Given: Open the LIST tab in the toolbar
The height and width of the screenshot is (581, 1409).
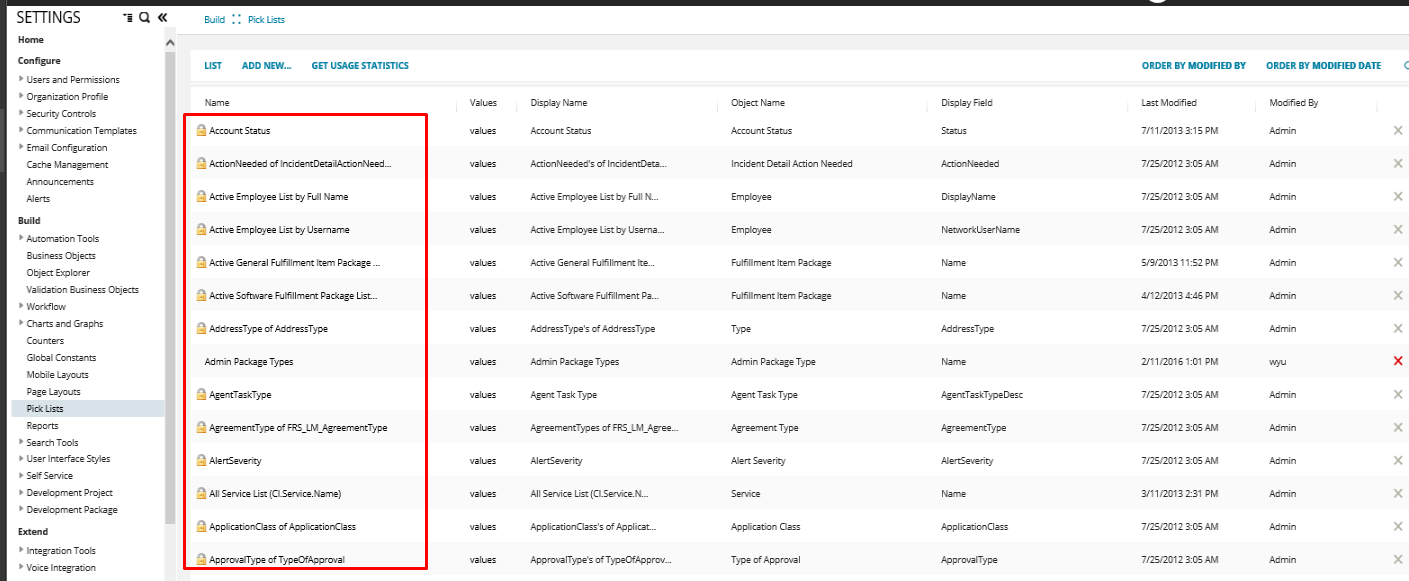Looking at the screenshot, I should 213,66.
